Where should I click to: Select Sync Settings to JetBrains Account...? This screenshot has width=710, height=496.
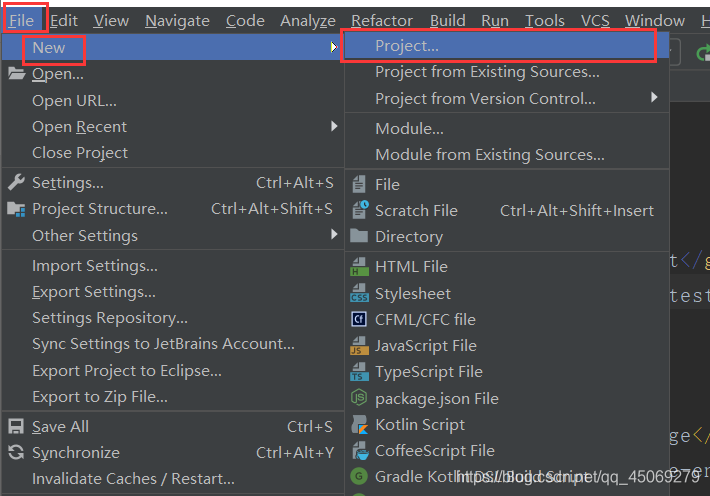click(x=163, y=344)
